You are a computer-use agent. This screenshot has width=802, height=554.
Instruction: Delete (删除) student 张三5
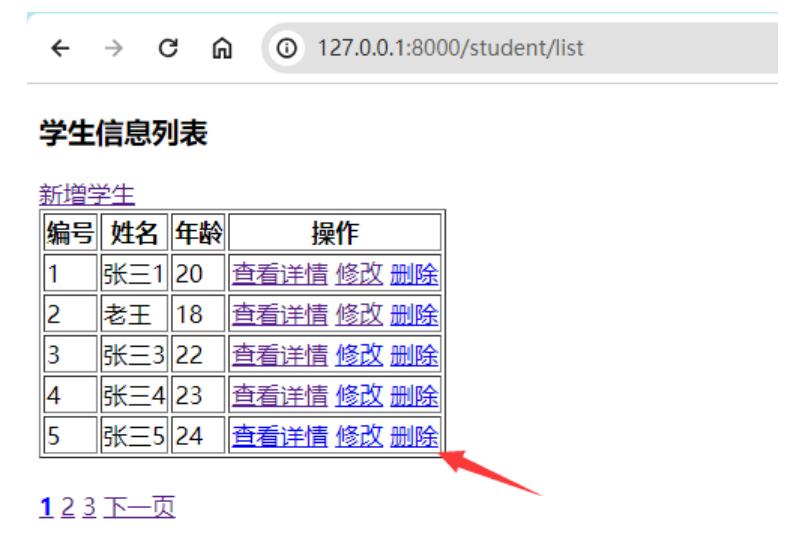coord(414,437)
